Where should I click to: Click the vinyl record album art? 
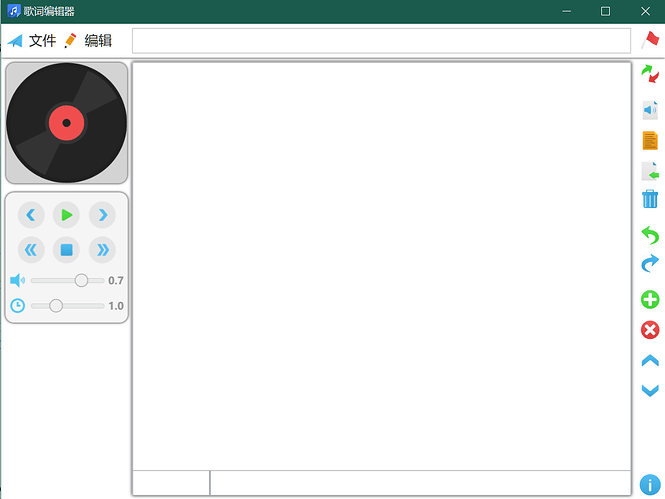(67, 123)
